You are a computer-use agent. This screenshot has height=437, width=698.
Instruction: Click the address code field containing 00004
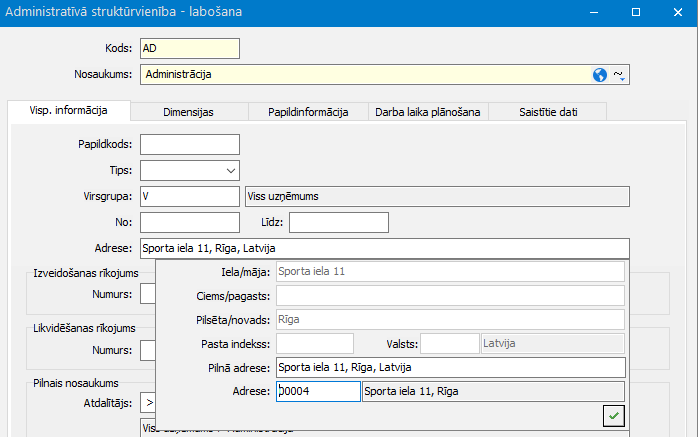click(318, 392)
